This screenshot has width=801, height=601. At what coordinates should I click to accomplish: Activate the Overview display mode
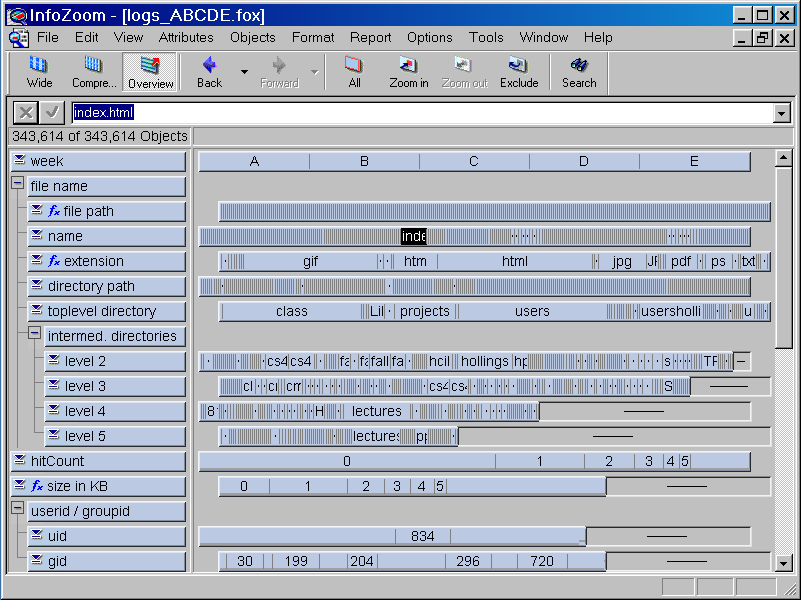150,72
